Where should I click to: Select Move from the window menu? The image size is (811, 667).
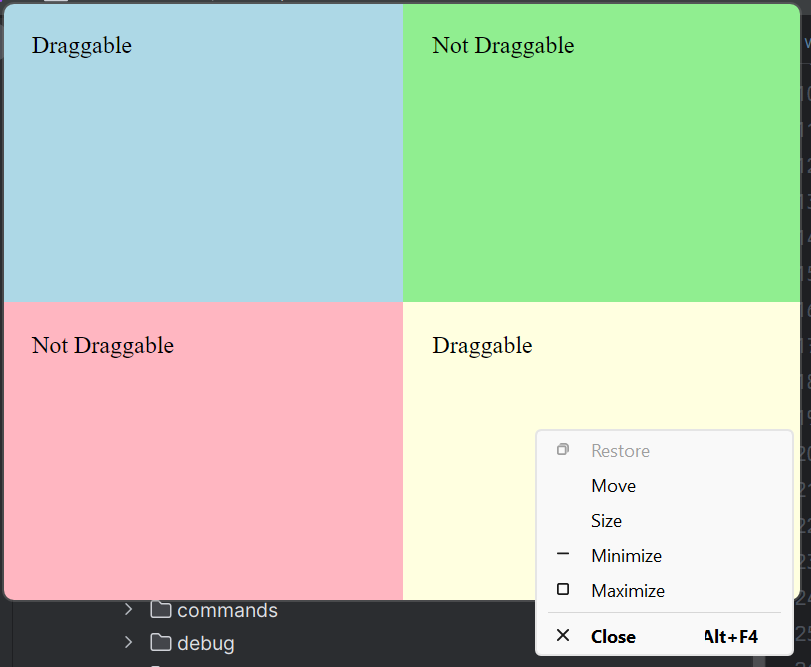pos(613,485)
